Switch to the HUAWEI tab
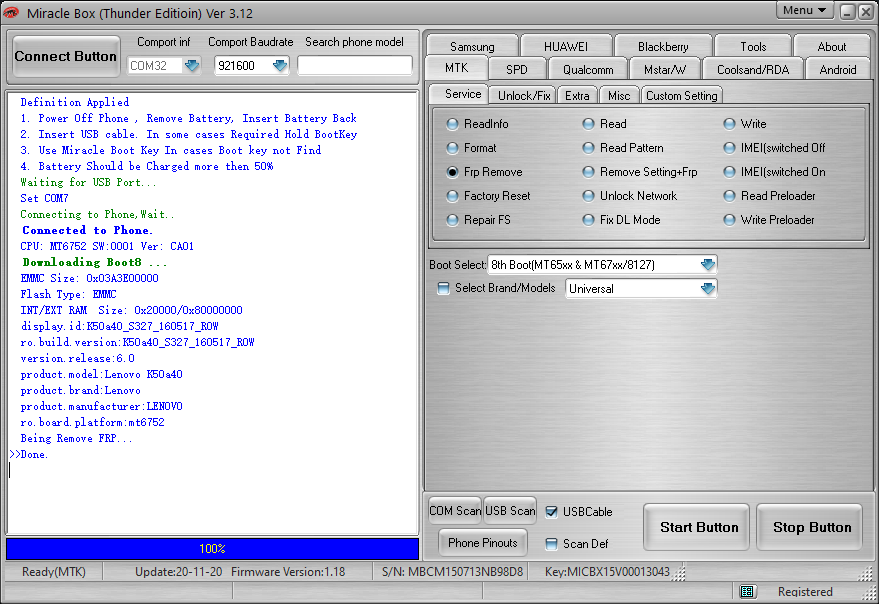879x604 pixels. (x=566, y=47)
